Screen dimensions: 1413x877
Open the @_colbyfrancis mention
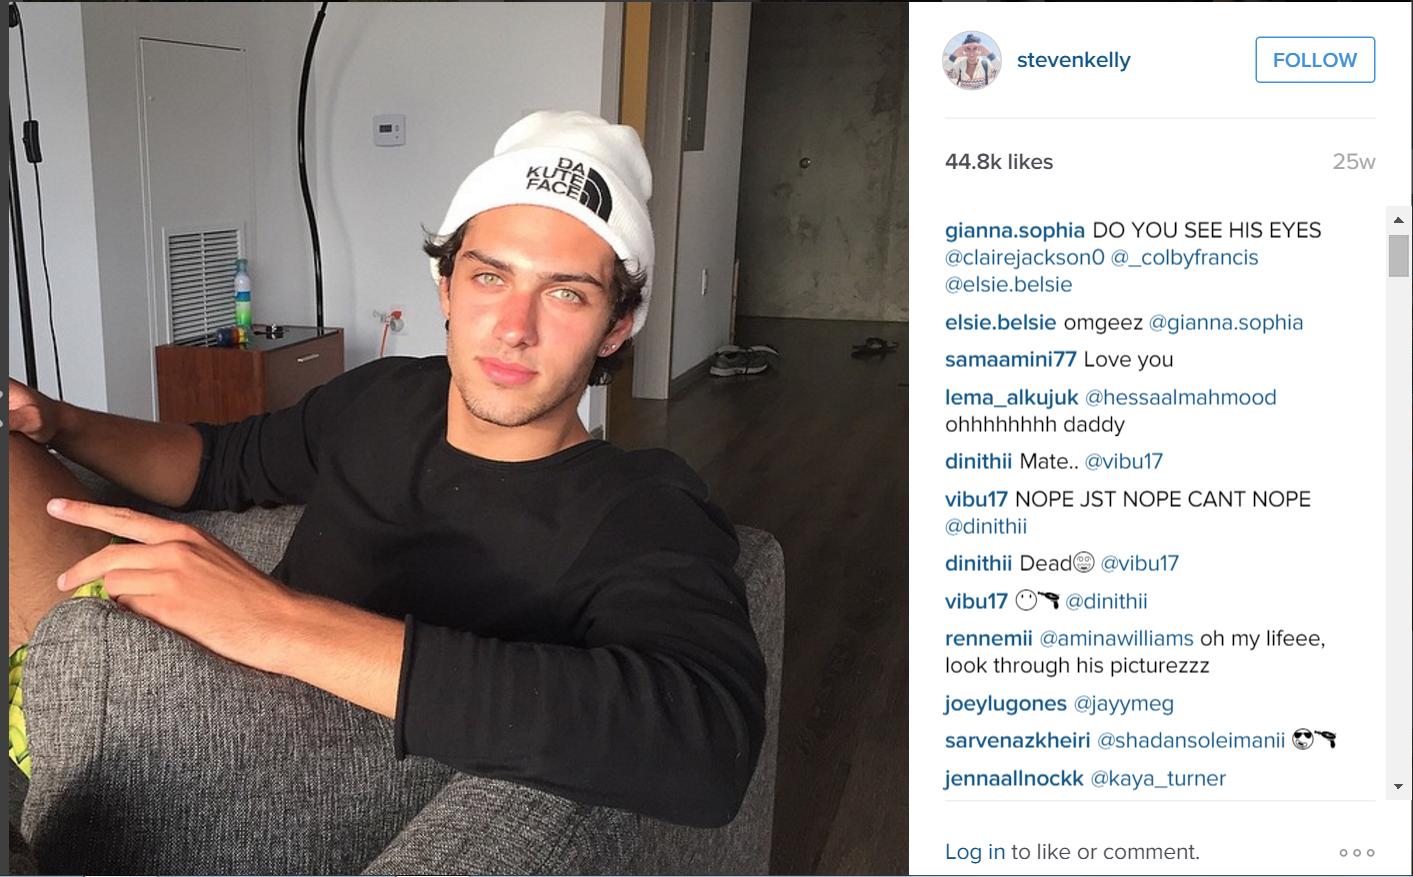pyautogui.click(x=1185, y=257)
